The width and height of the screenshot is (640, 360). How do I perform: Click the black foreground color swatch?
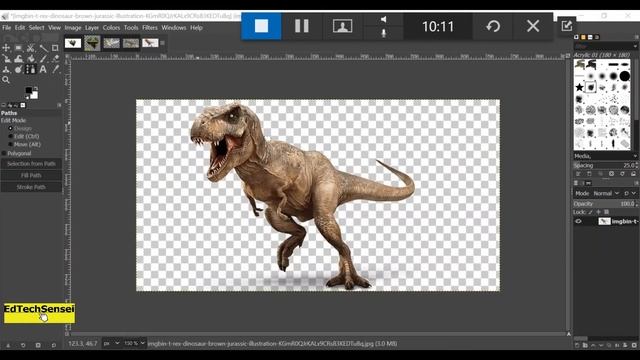click(x=28, y=90)
